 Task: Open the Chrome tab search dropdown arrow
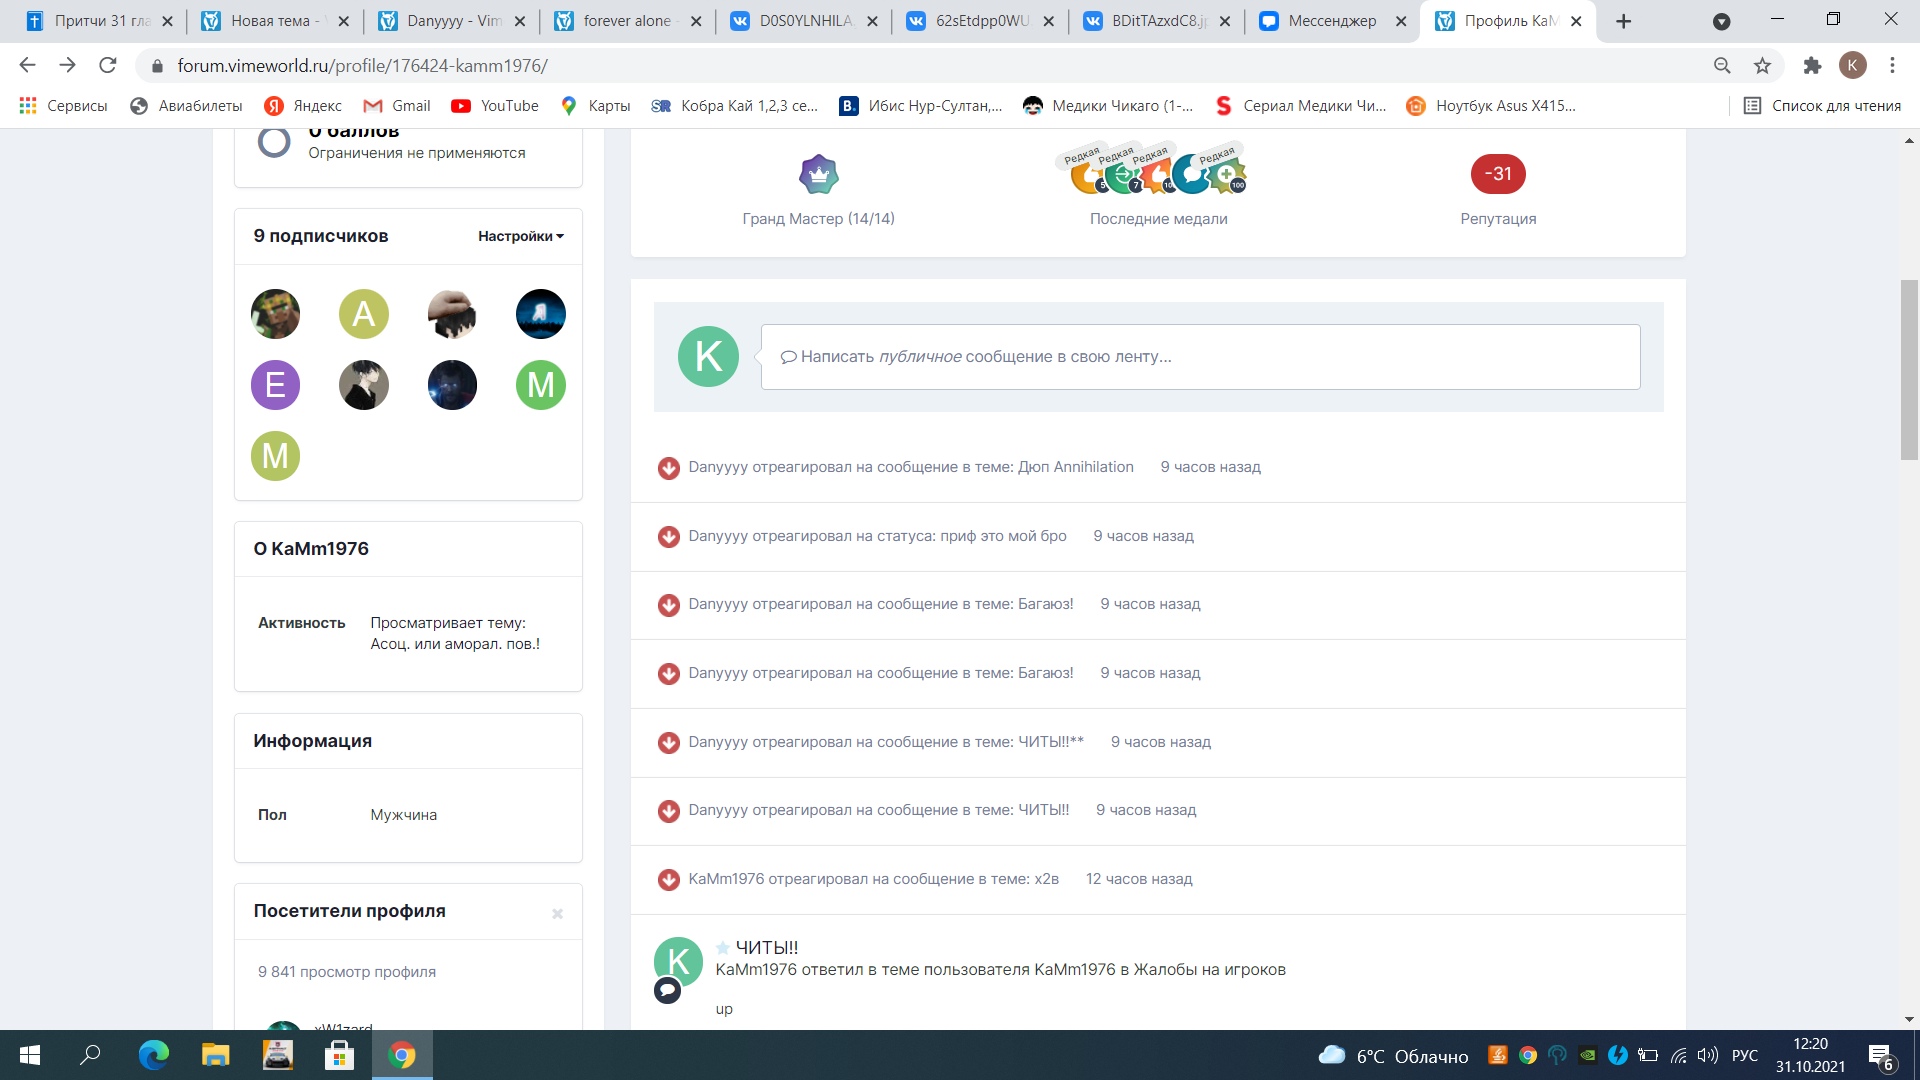pos(1721,21)
